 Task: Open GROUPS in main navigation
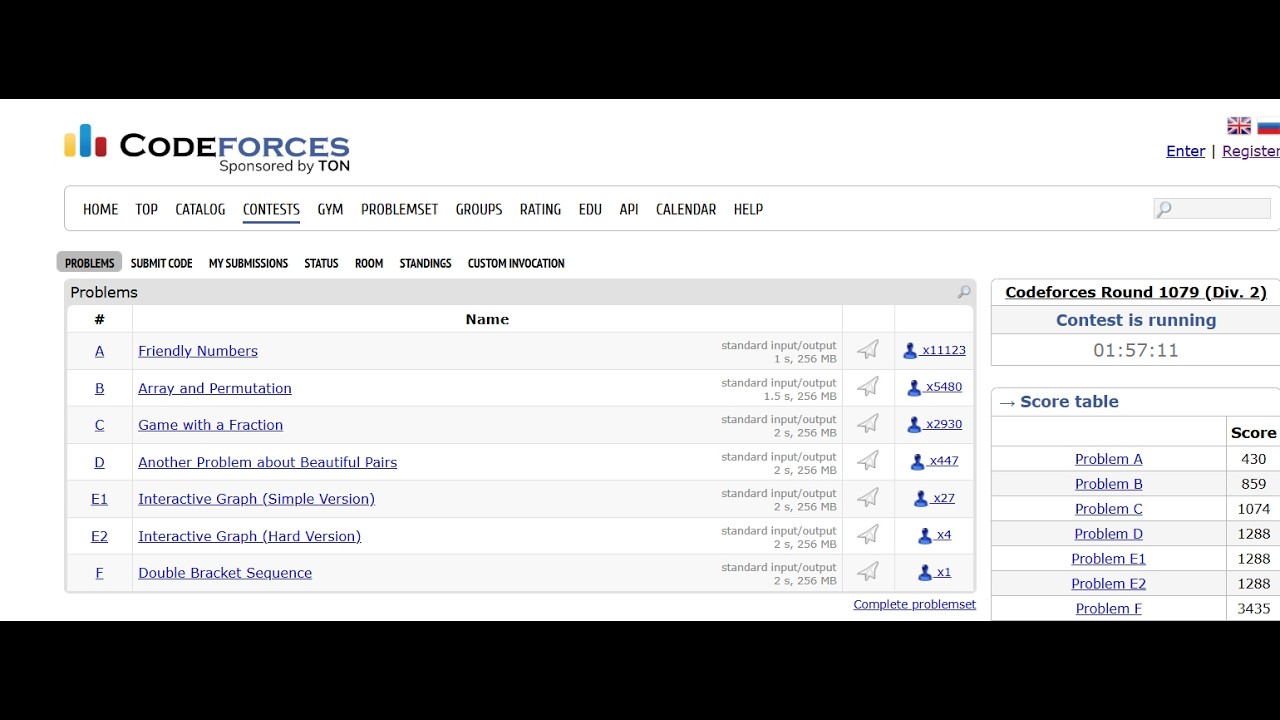click(479, 209)
